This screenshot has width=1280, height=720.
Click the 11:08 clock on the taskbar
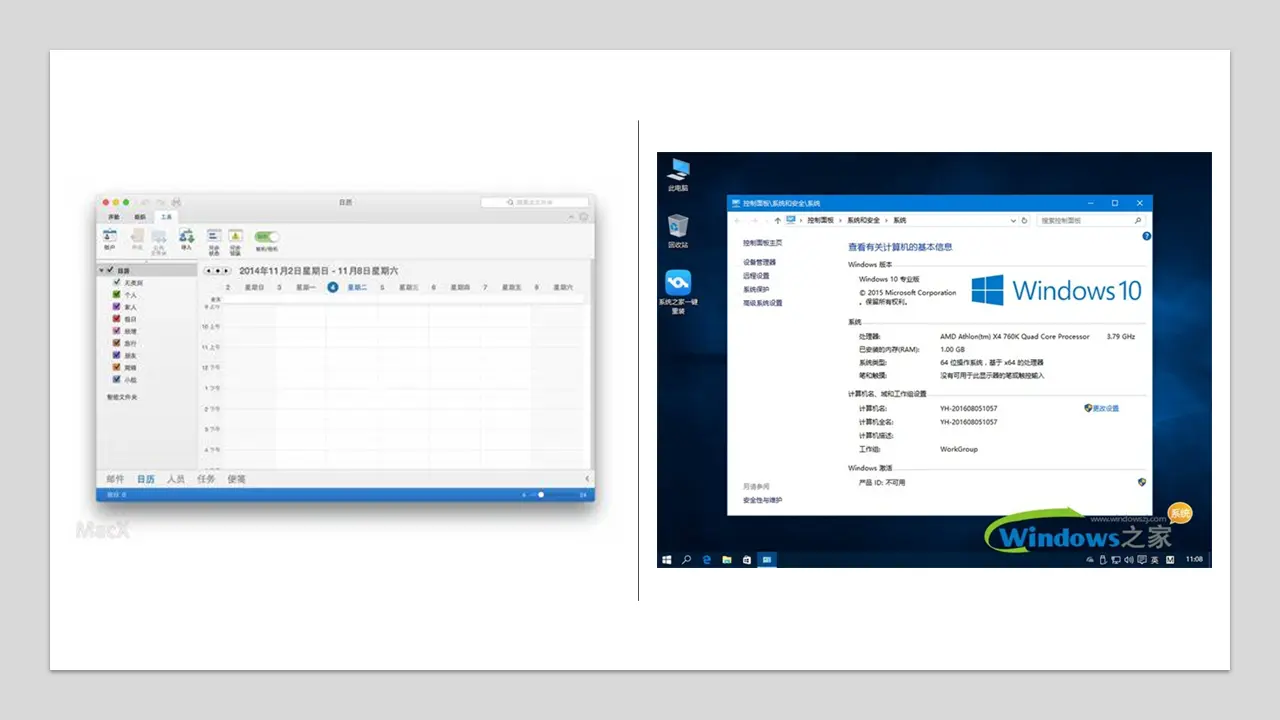(x=1193, y=559)
